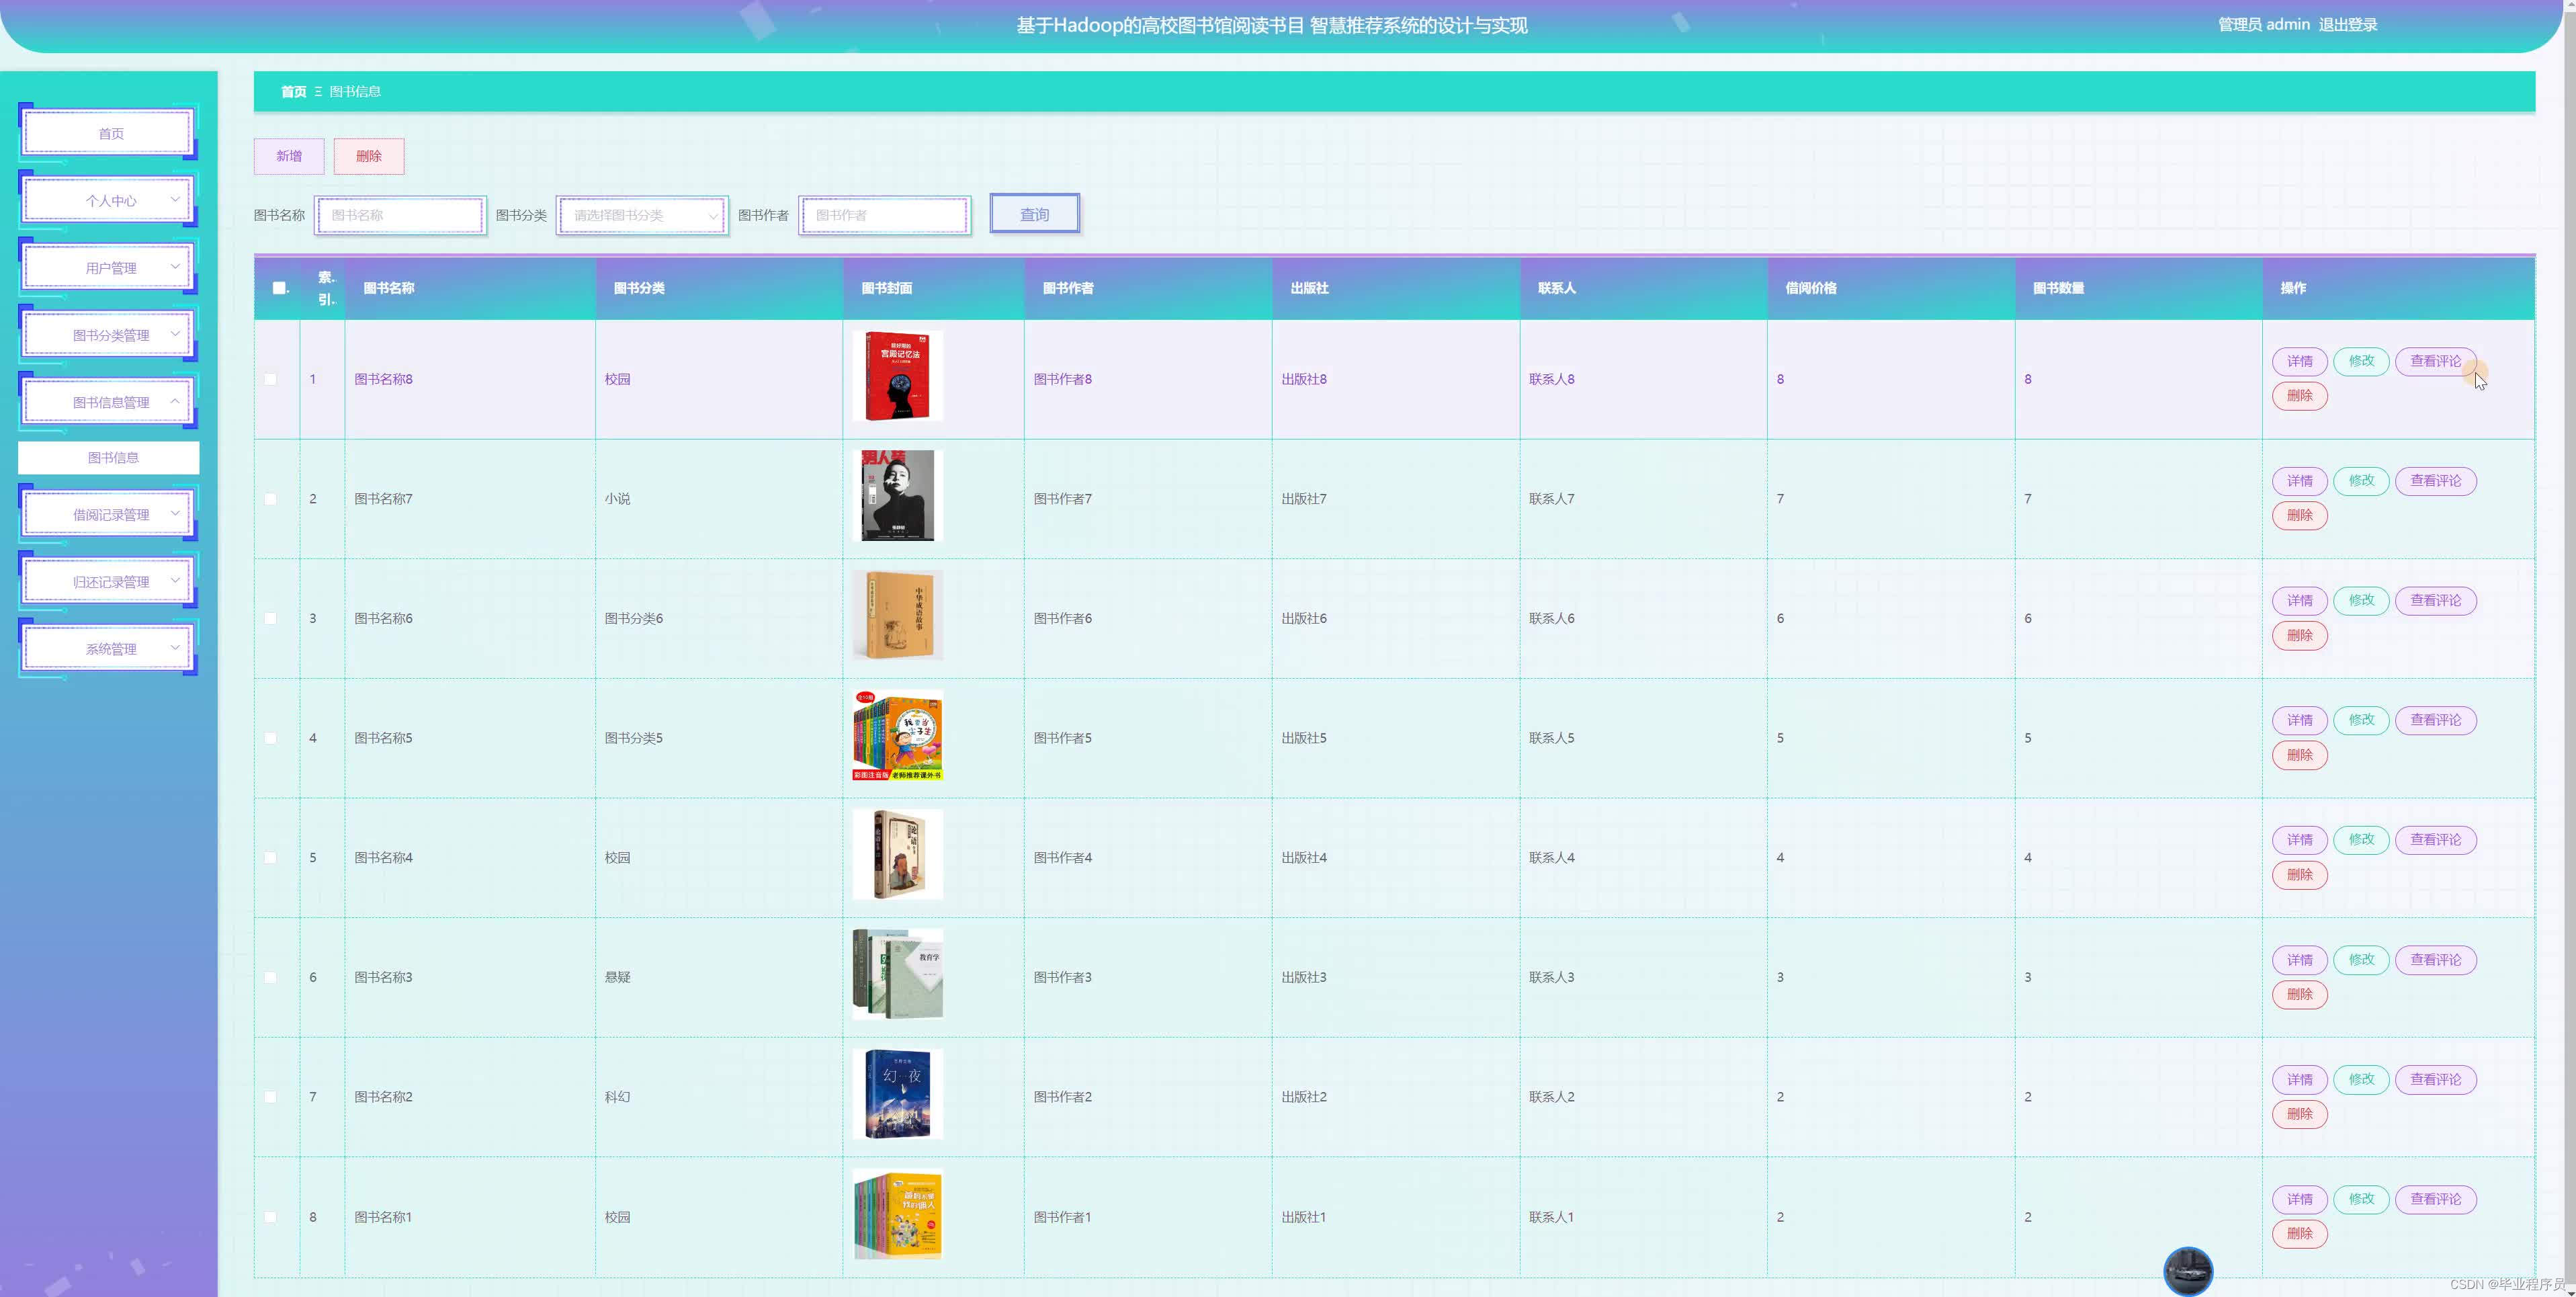Image resolution: width=2576 pixels, height=1297 pixels.
Task: Click the page vertical scrollbar
Action: click(2569, 648)
